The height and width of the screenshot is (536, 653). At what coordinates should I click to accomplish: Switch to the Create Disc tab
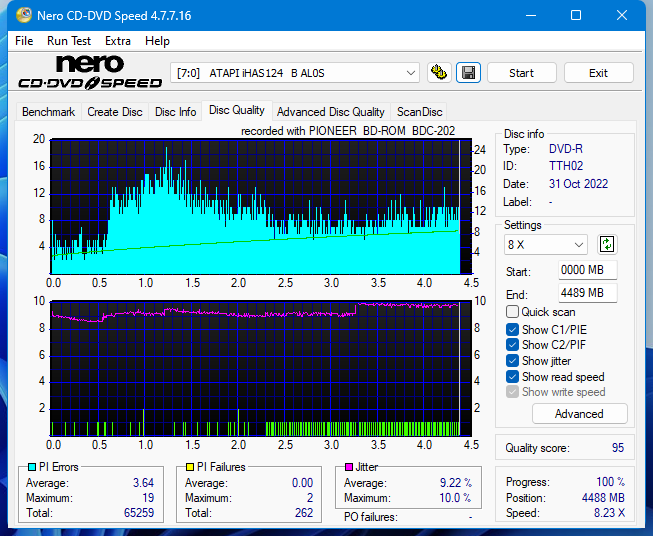pyautogui.click(x=115, y=112)
